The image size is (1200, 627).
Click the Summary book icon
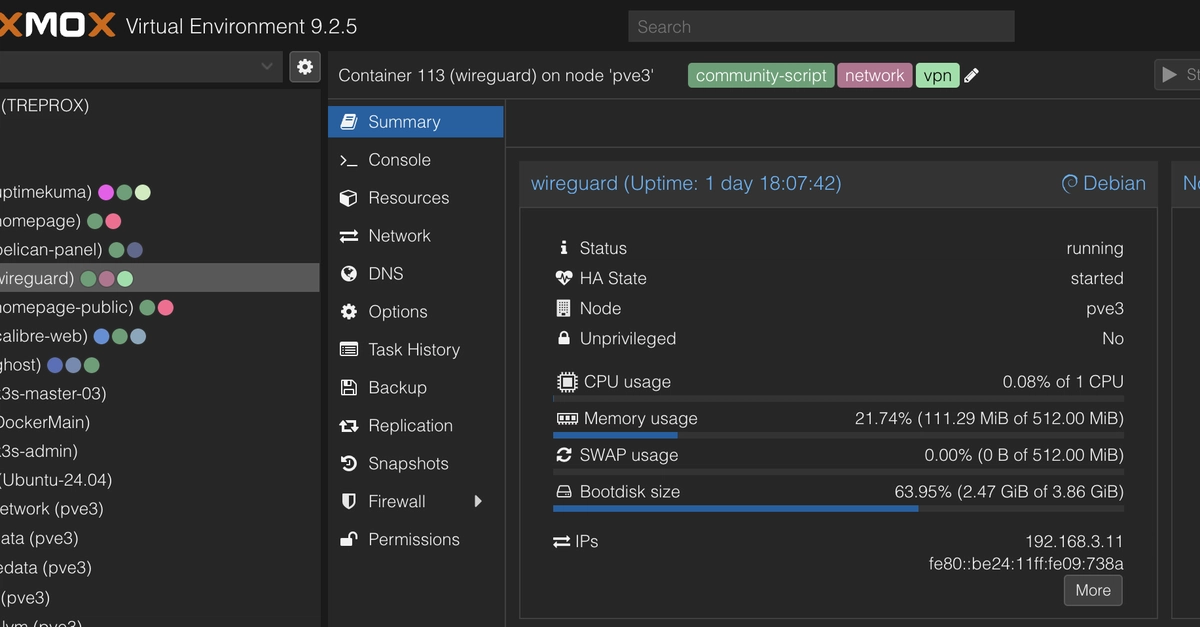349,122
